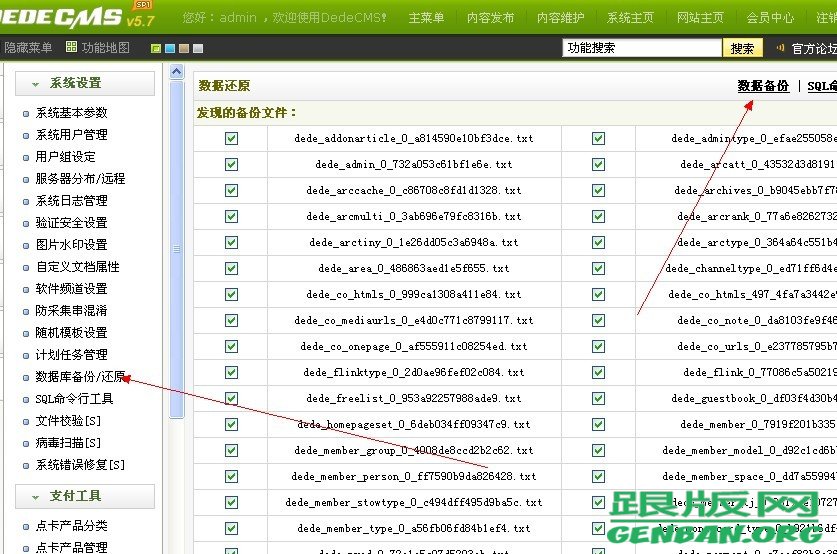Select the blue theme color swatch

tap(170, 49)
